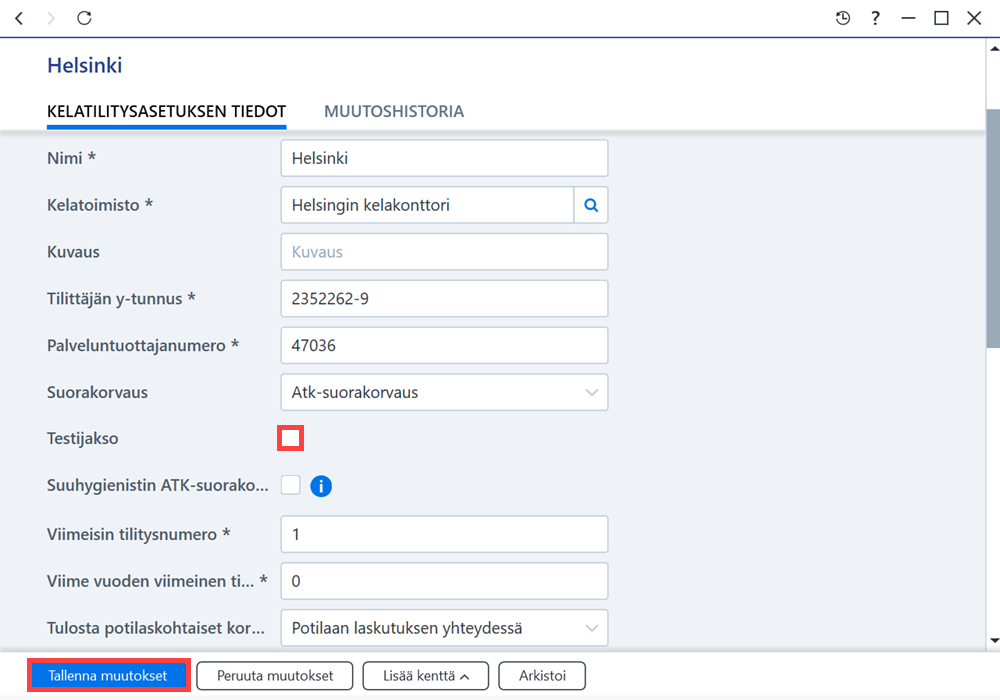Click the Peruuta muutokset button

click(x=275, y=676)
